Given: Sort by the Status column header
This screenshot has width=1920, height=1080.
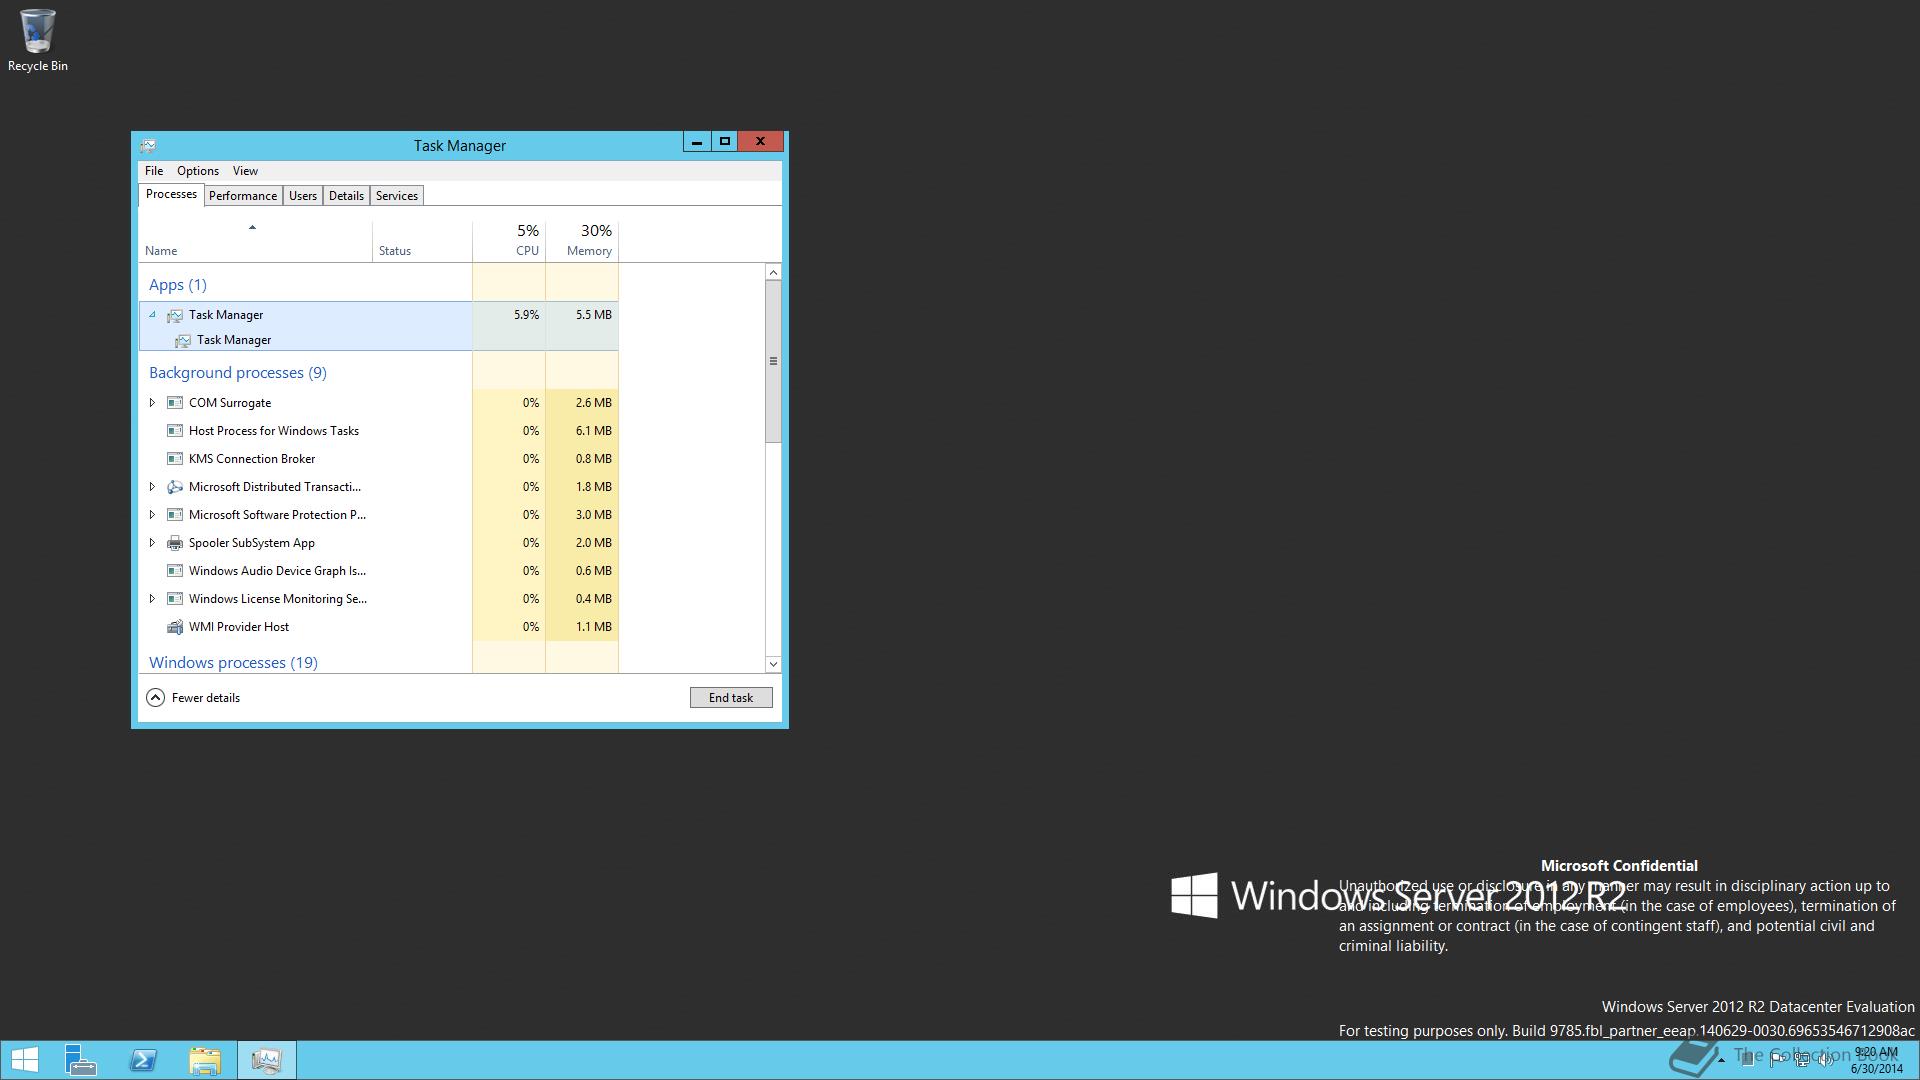Looking at the screenshot, I should [422, 241].
